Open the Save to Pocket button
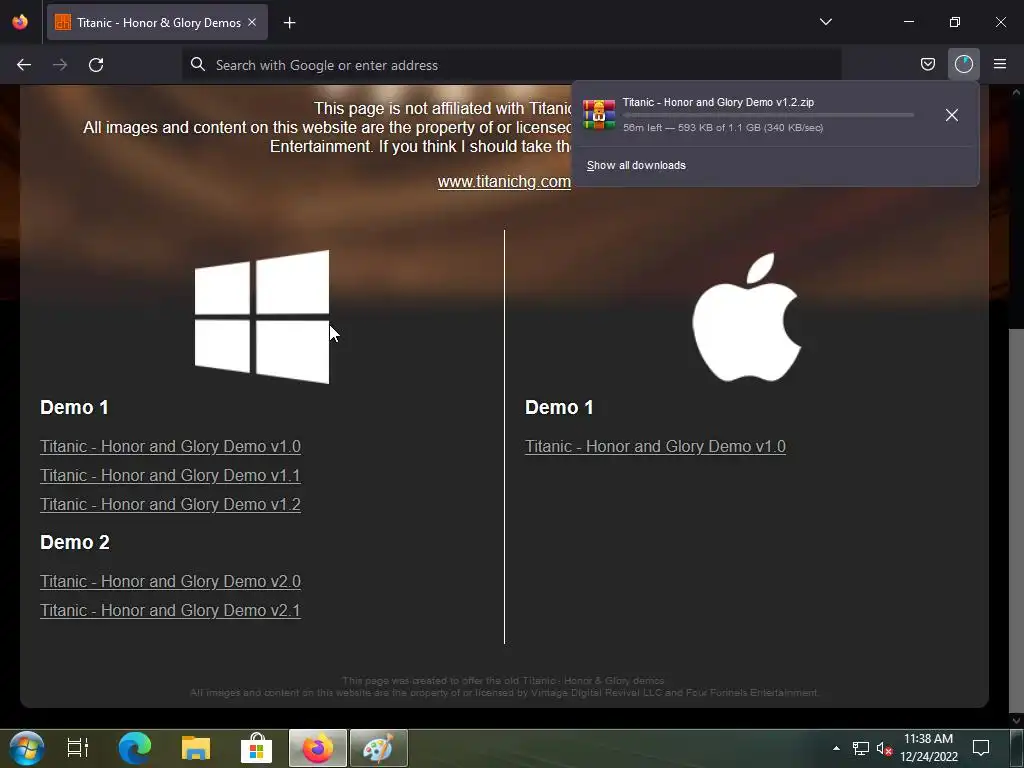1024x768 pixels. (927, 64)
